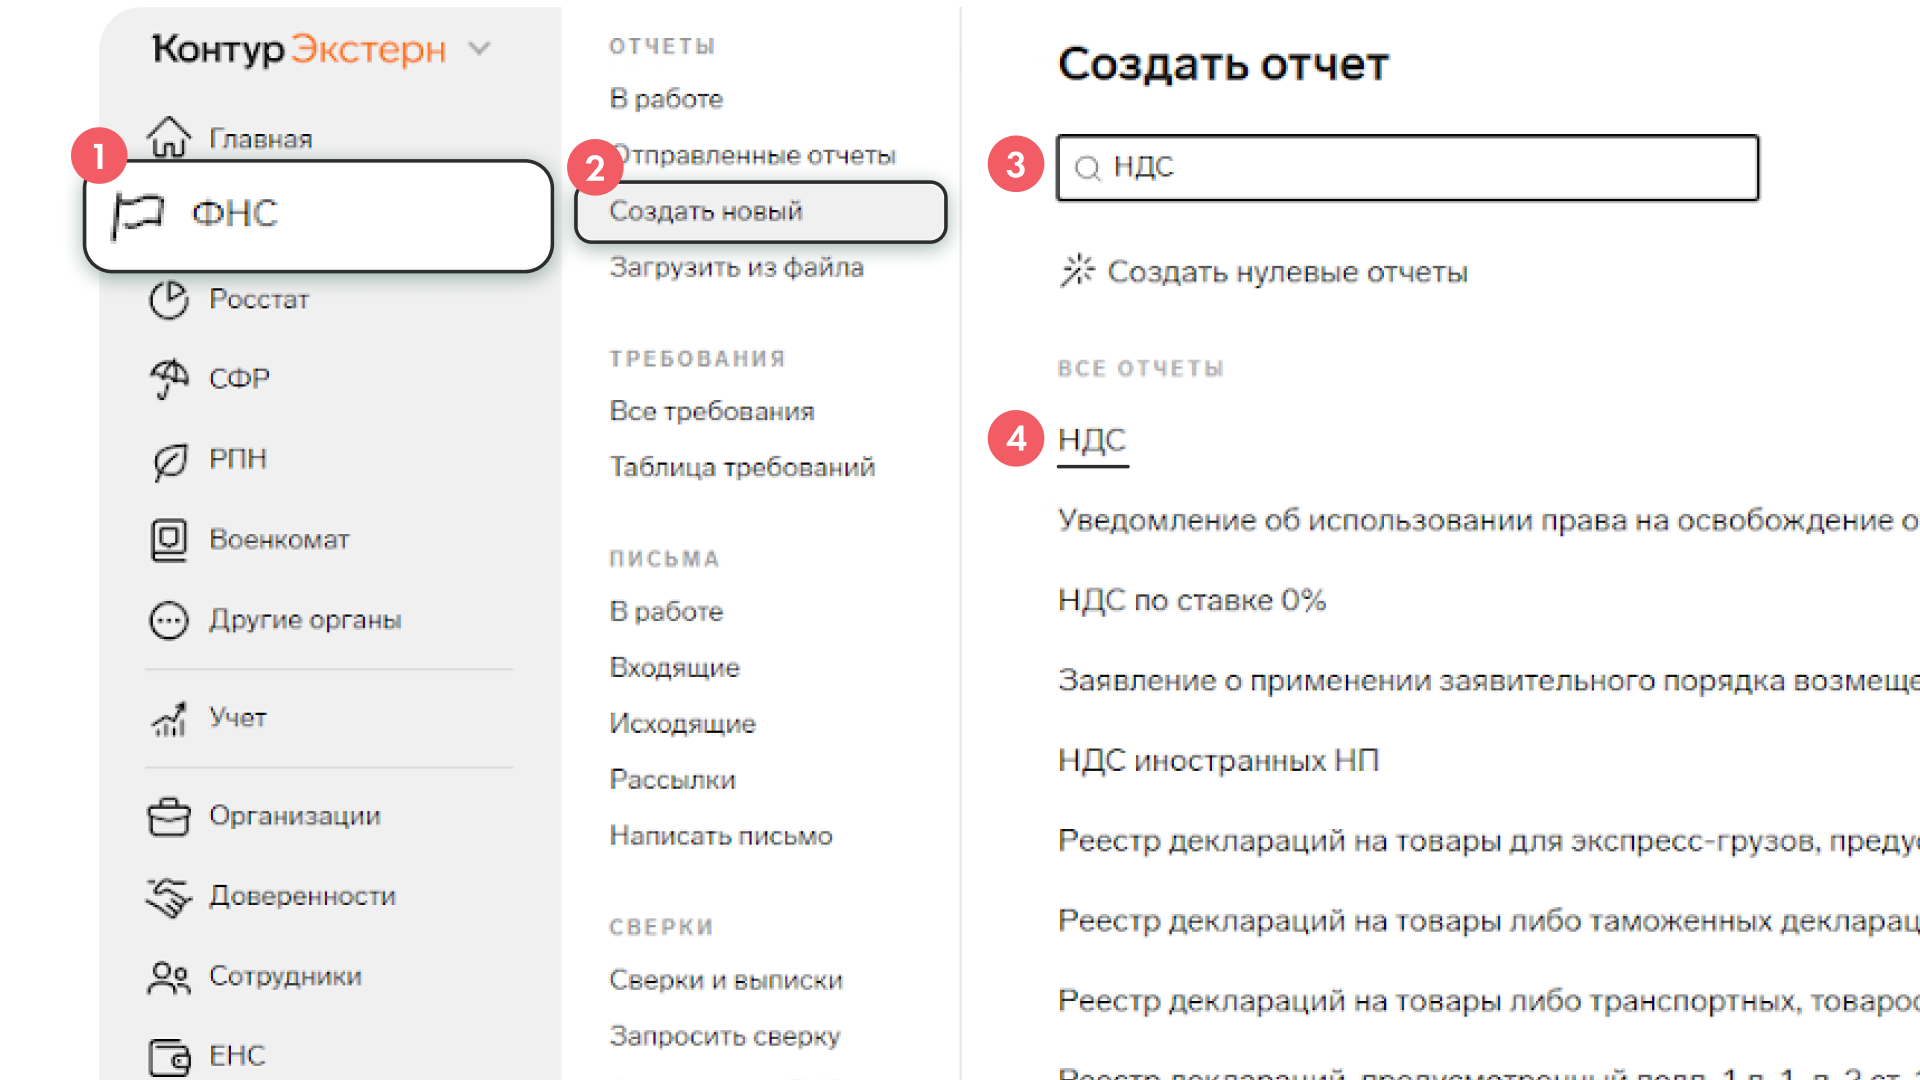Click Загрузить из файла

pos(736,268)
